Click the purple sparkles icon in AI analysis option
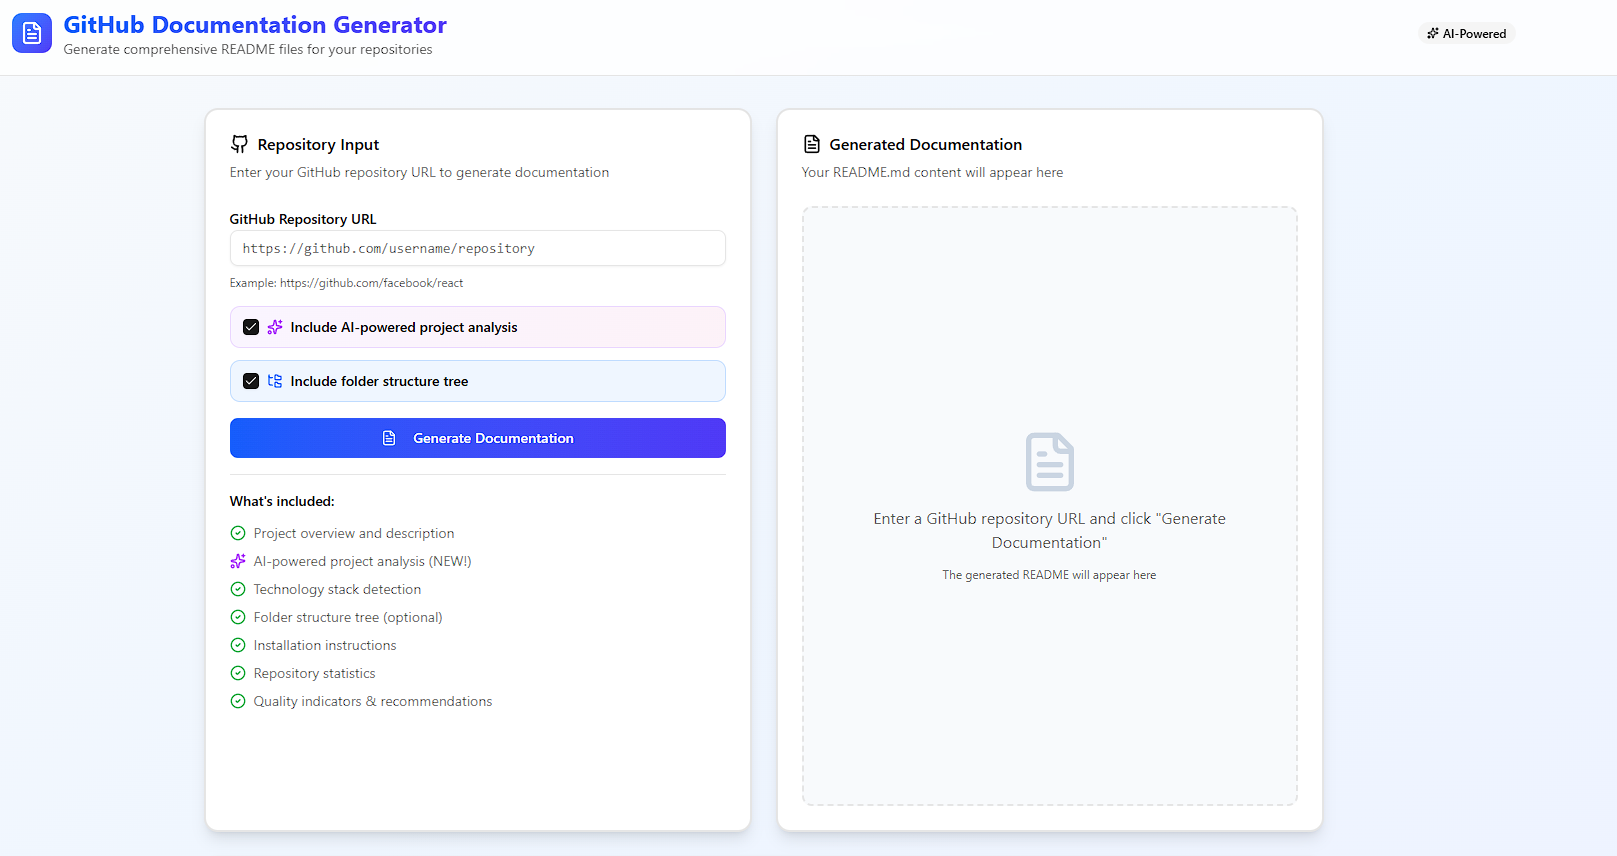 275,327
